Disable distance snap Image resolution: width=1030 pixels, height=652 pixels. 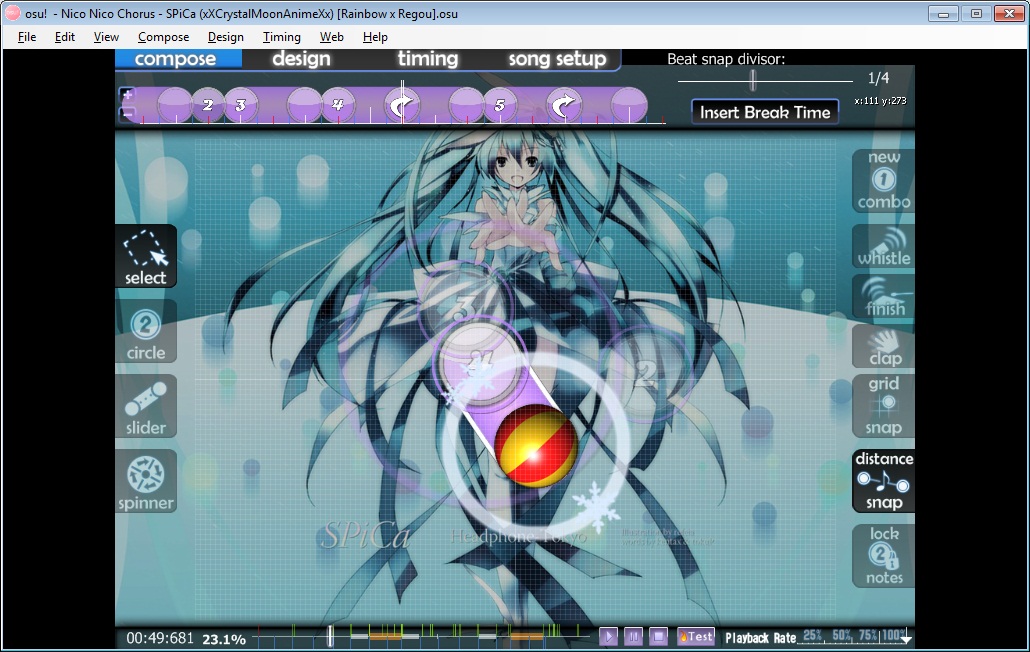(884, 481)
